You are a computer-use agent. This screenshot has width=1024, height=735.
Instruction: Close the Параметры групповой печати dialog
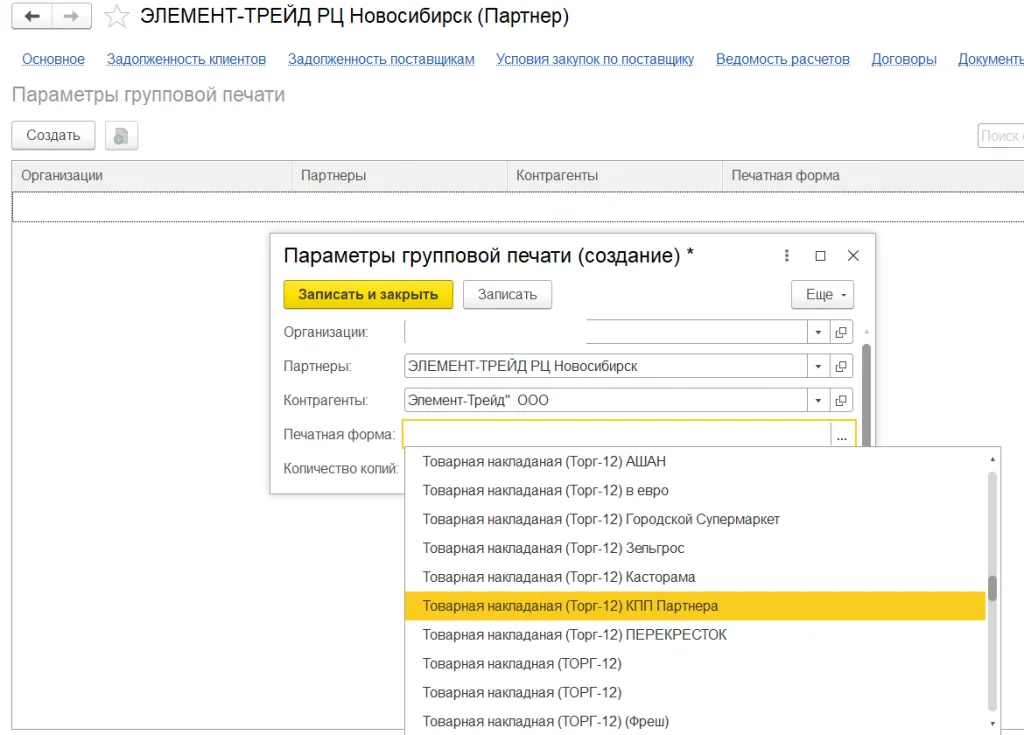pyautogui.click(x=853, y=255)
